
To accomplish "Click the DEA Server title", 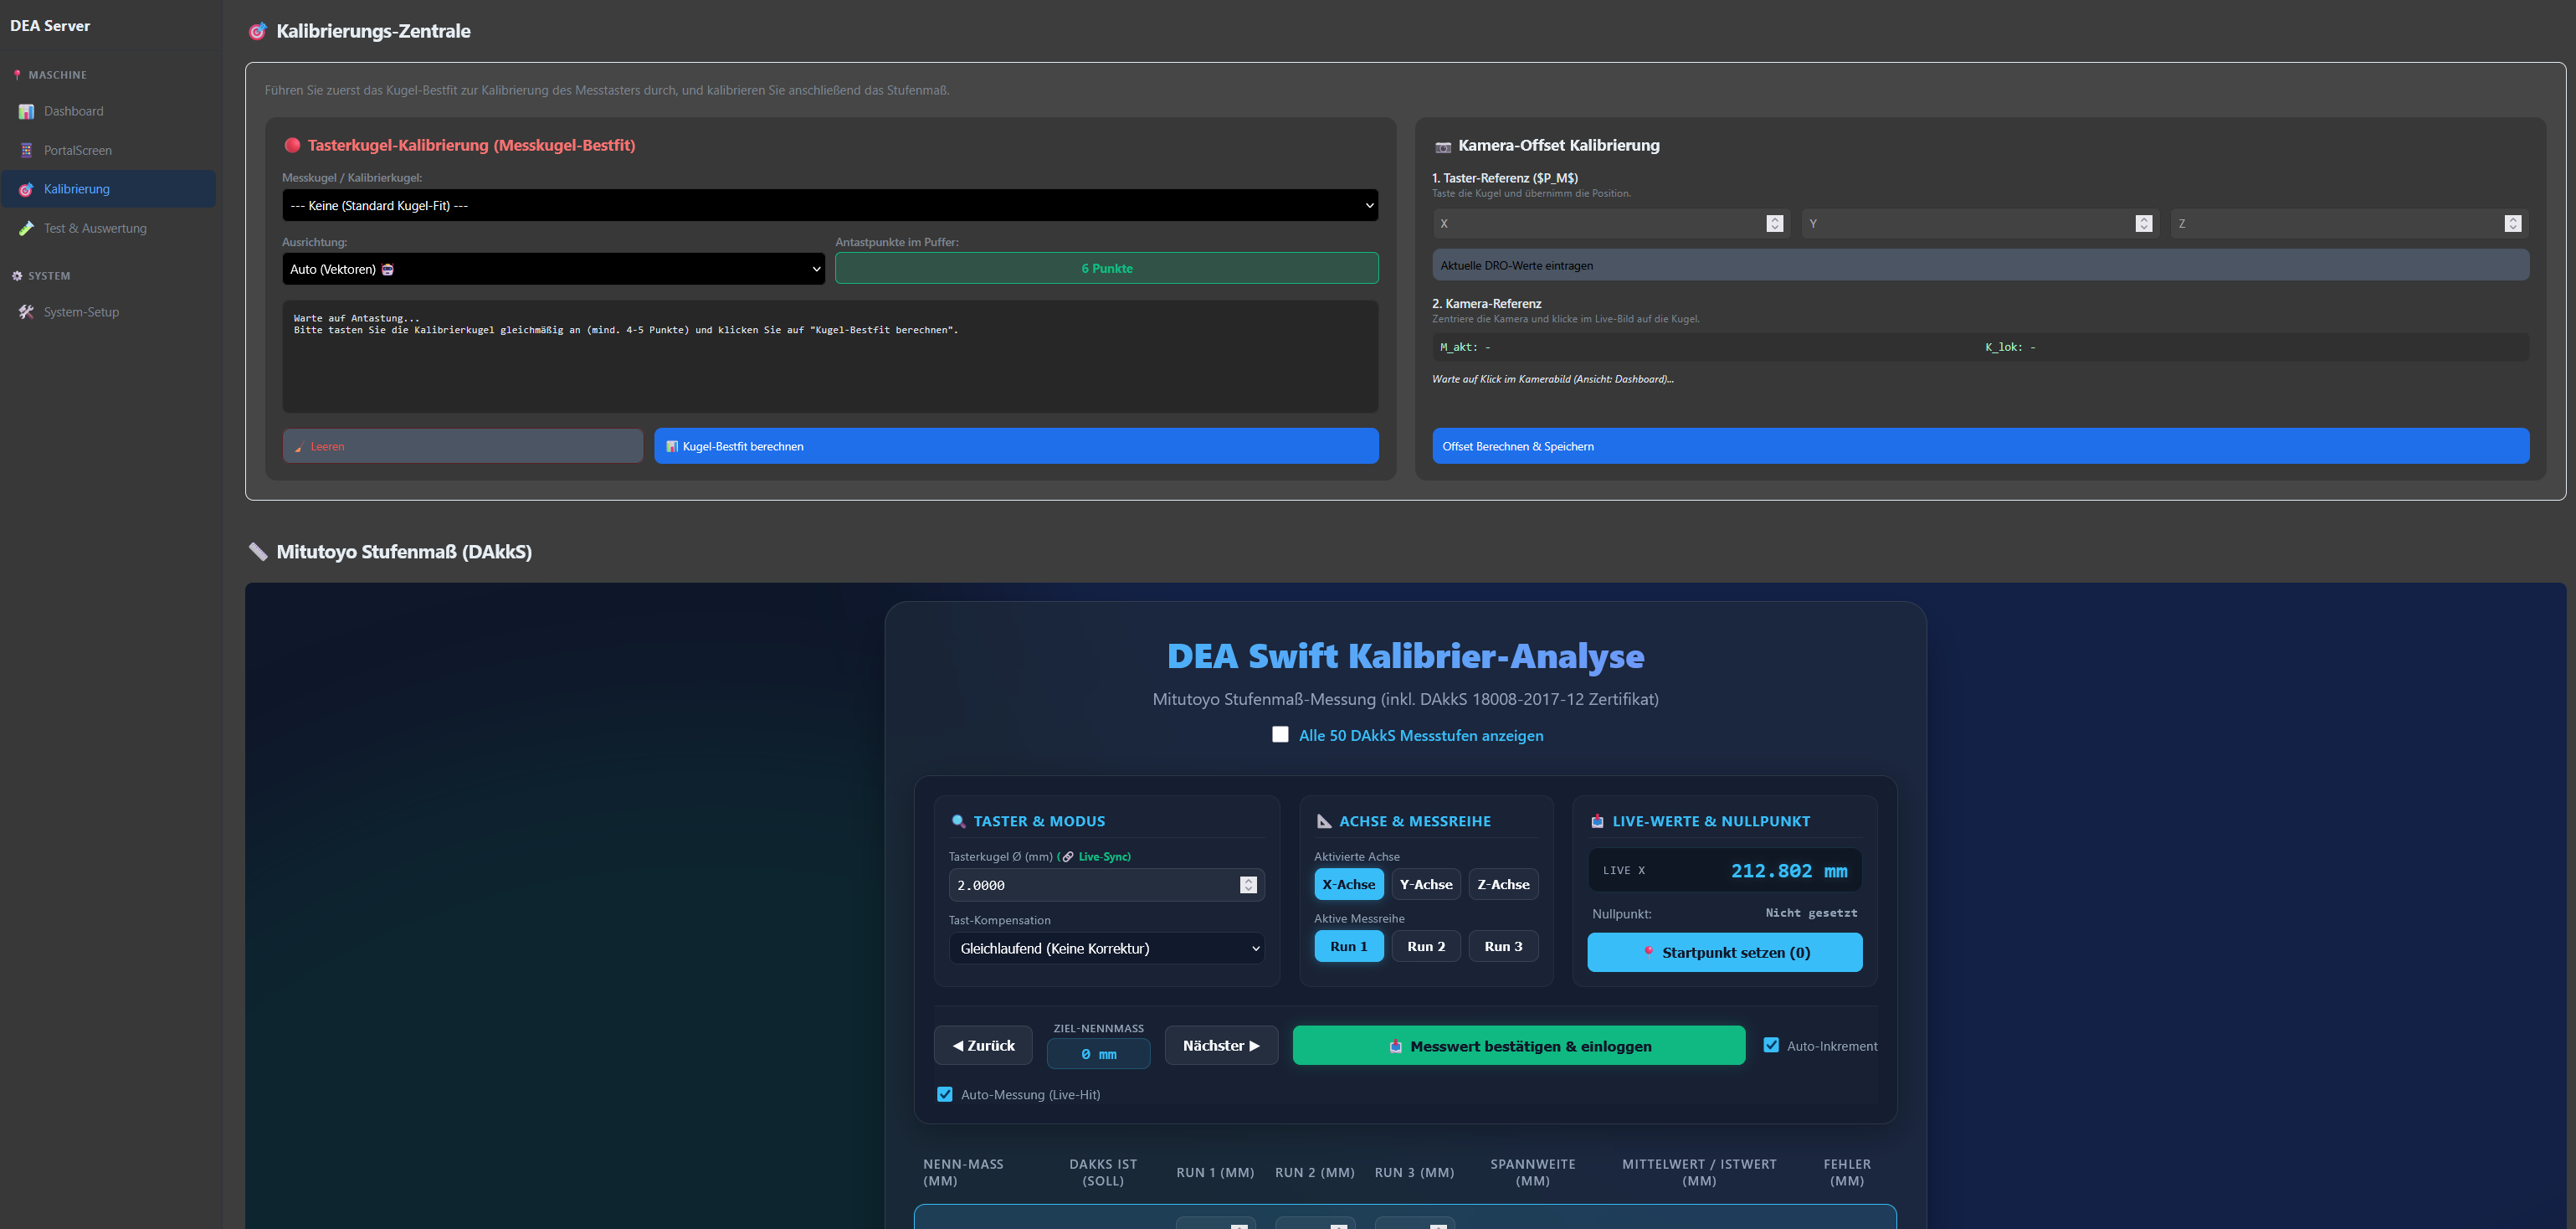I will (x=50, y=26).
